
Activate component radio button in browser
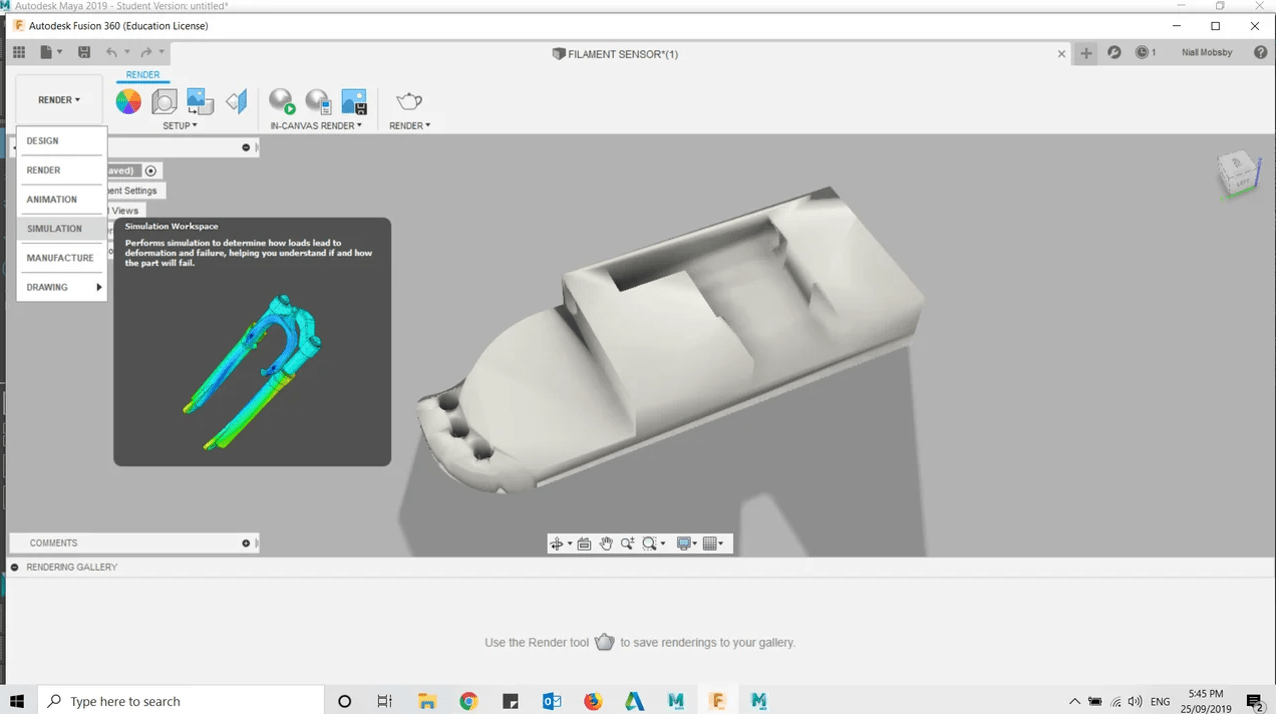pos(151,171)
